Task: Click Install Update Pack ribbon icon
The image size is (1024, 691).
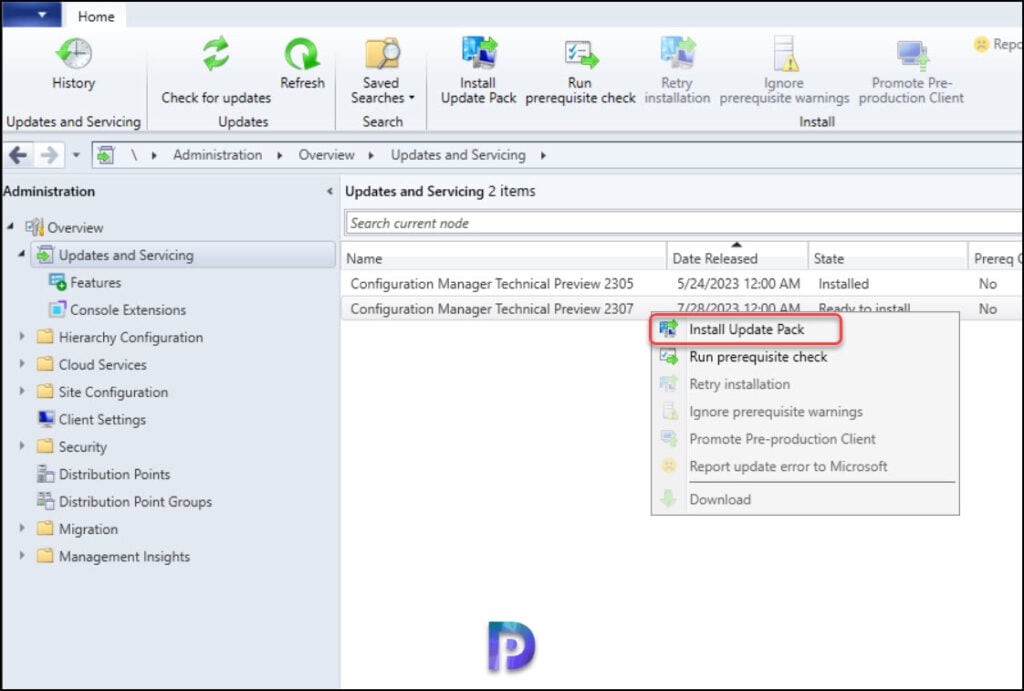Action: pyautogui.click(x=479, y=52)
